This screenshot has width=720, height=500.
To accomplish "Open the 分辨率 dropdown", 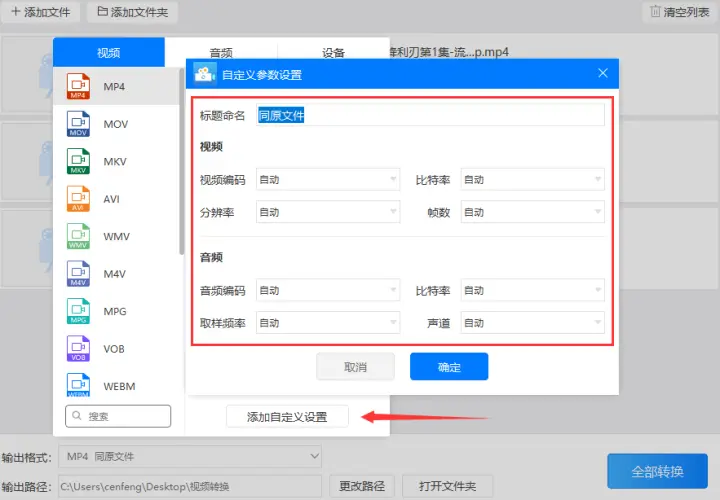I will point(328,212).
